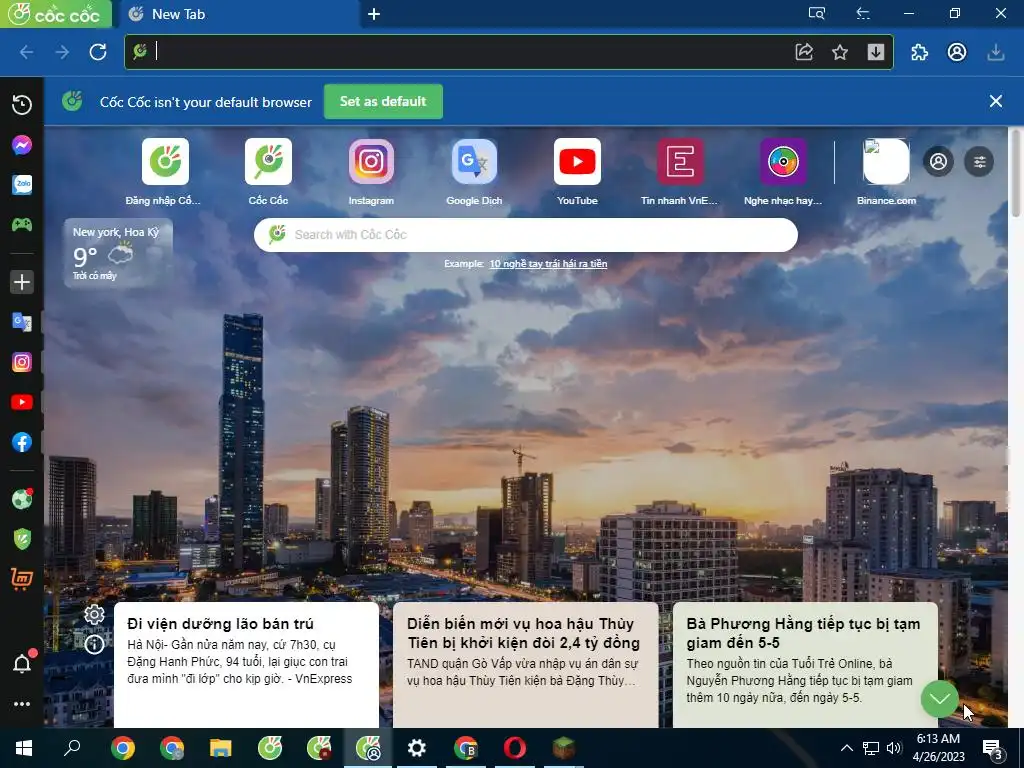The image size is (1024, 768).
Task: Open article Bà Phương Hằng tiếp tục bị tạm giam
Action: 805,665
